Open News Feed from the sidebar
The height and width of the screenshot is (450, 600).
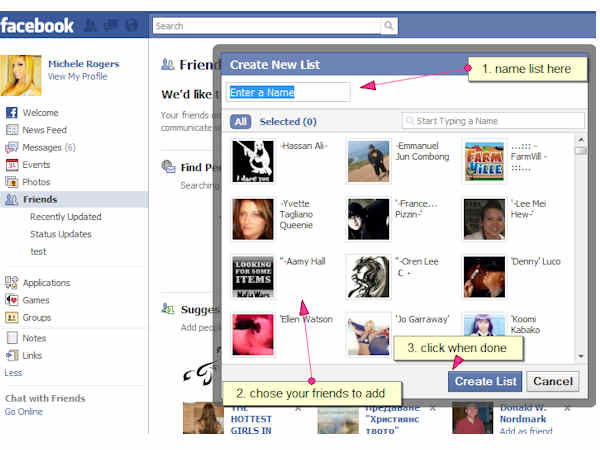[43, 130]
